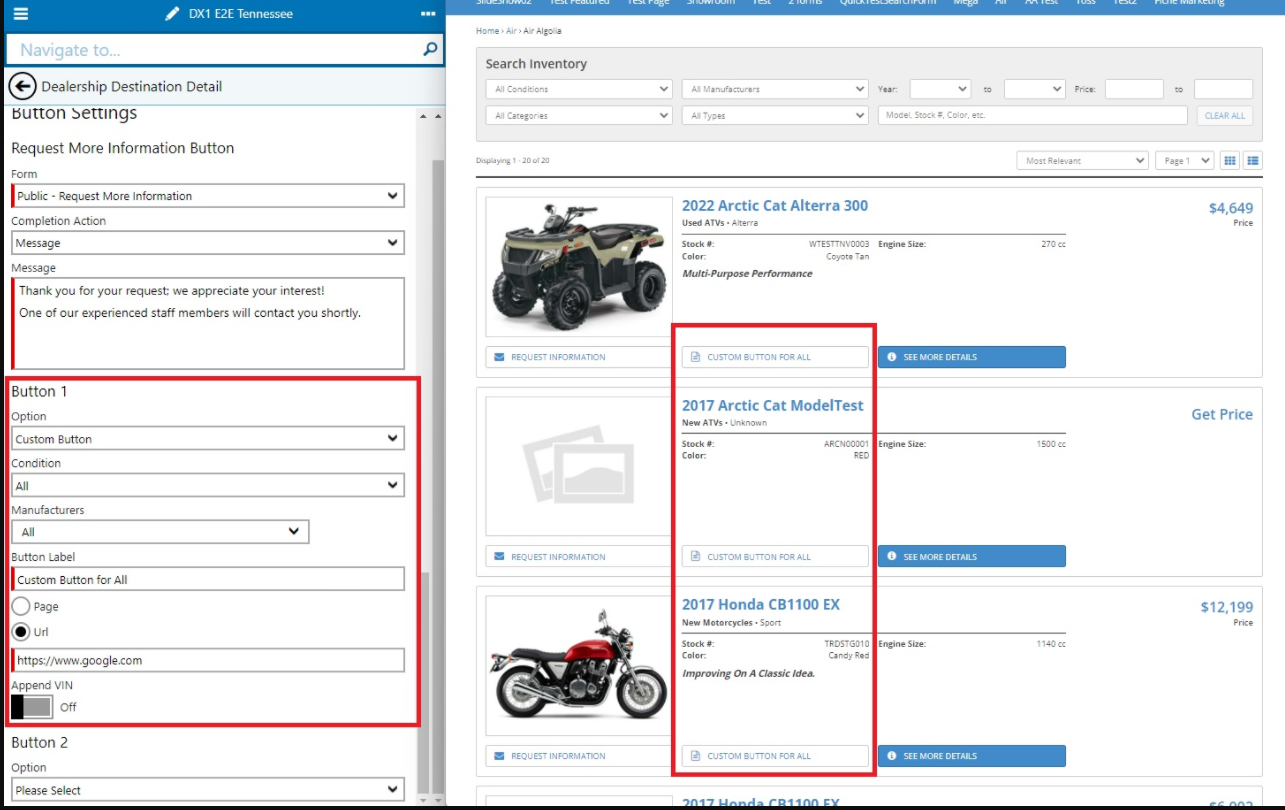Click Request Information under the Alterra 300
The height and width of the screenshot is (810, 1285).
click(x=578, y=357)
